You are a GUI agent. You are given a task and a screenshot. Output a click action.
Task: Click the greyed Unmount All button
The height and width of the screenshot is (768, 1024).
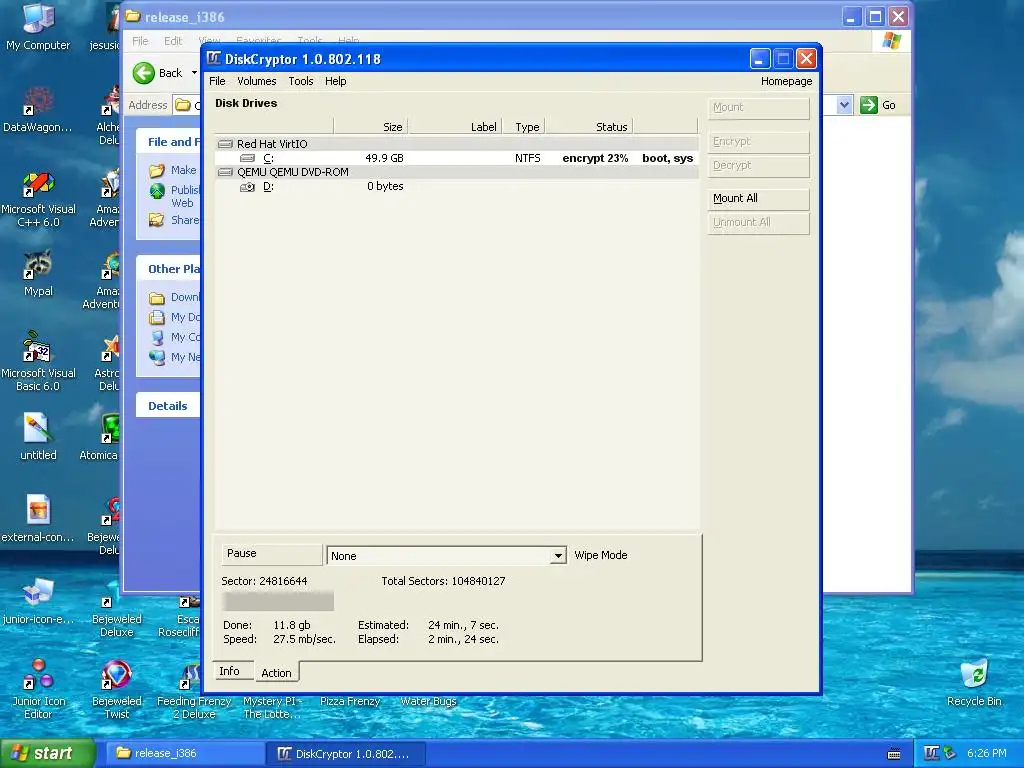click(x=759, y=222)
